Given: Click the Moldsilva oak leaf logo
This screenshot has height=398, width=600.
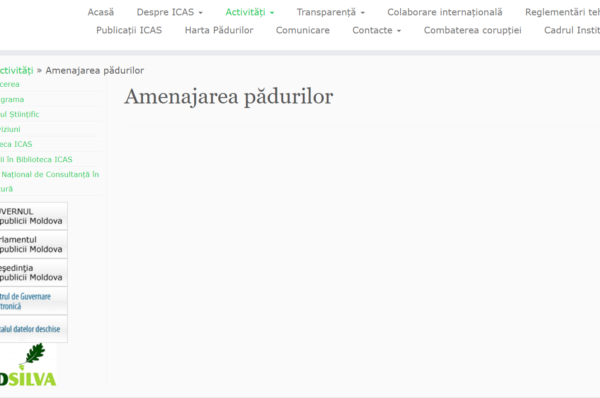Looking at the screenshot, I should [x=28, y=365].
